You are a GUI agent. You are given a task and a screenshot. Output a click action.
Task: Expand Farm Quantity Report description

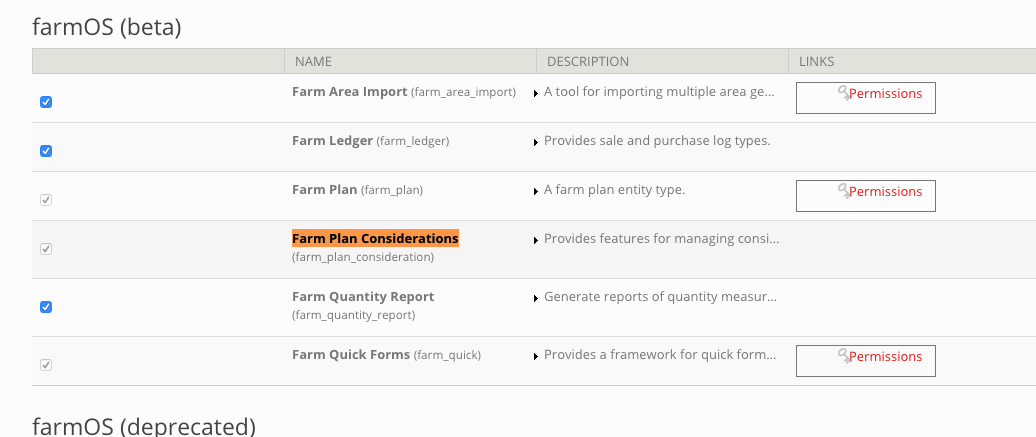click(537, 298)
